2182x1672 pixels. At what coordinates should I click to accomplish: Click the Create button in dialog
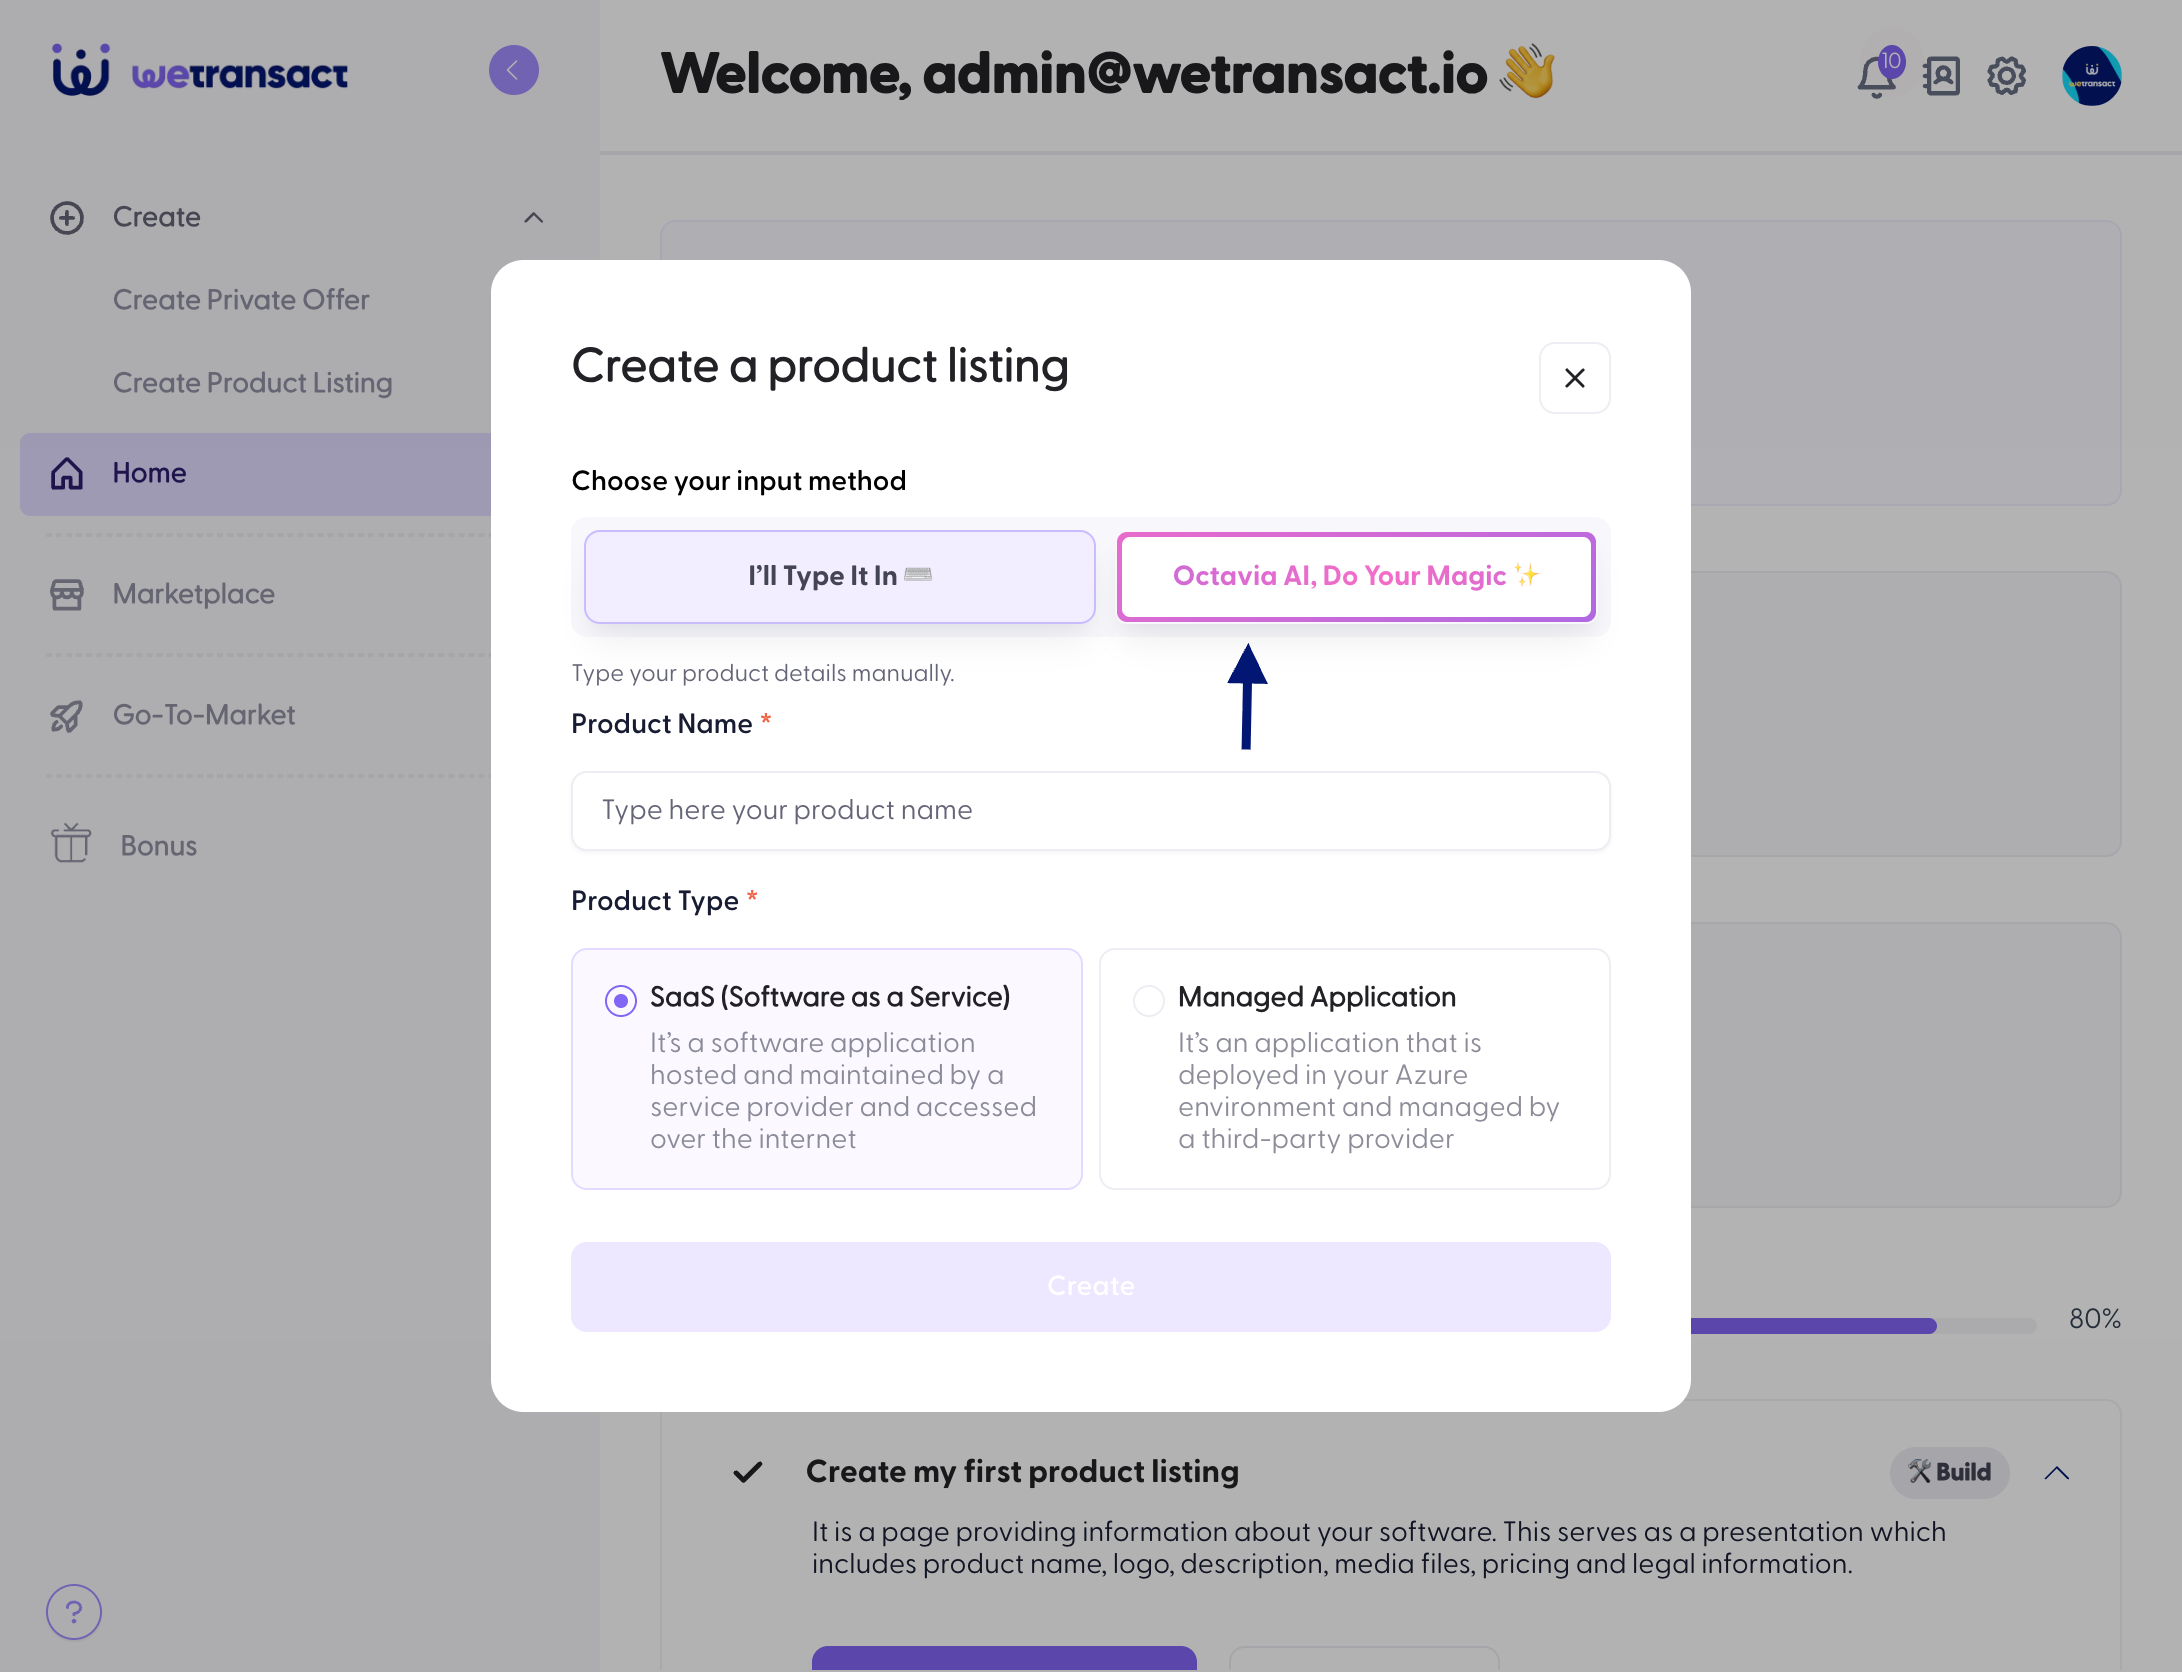pos(1091,1287)
